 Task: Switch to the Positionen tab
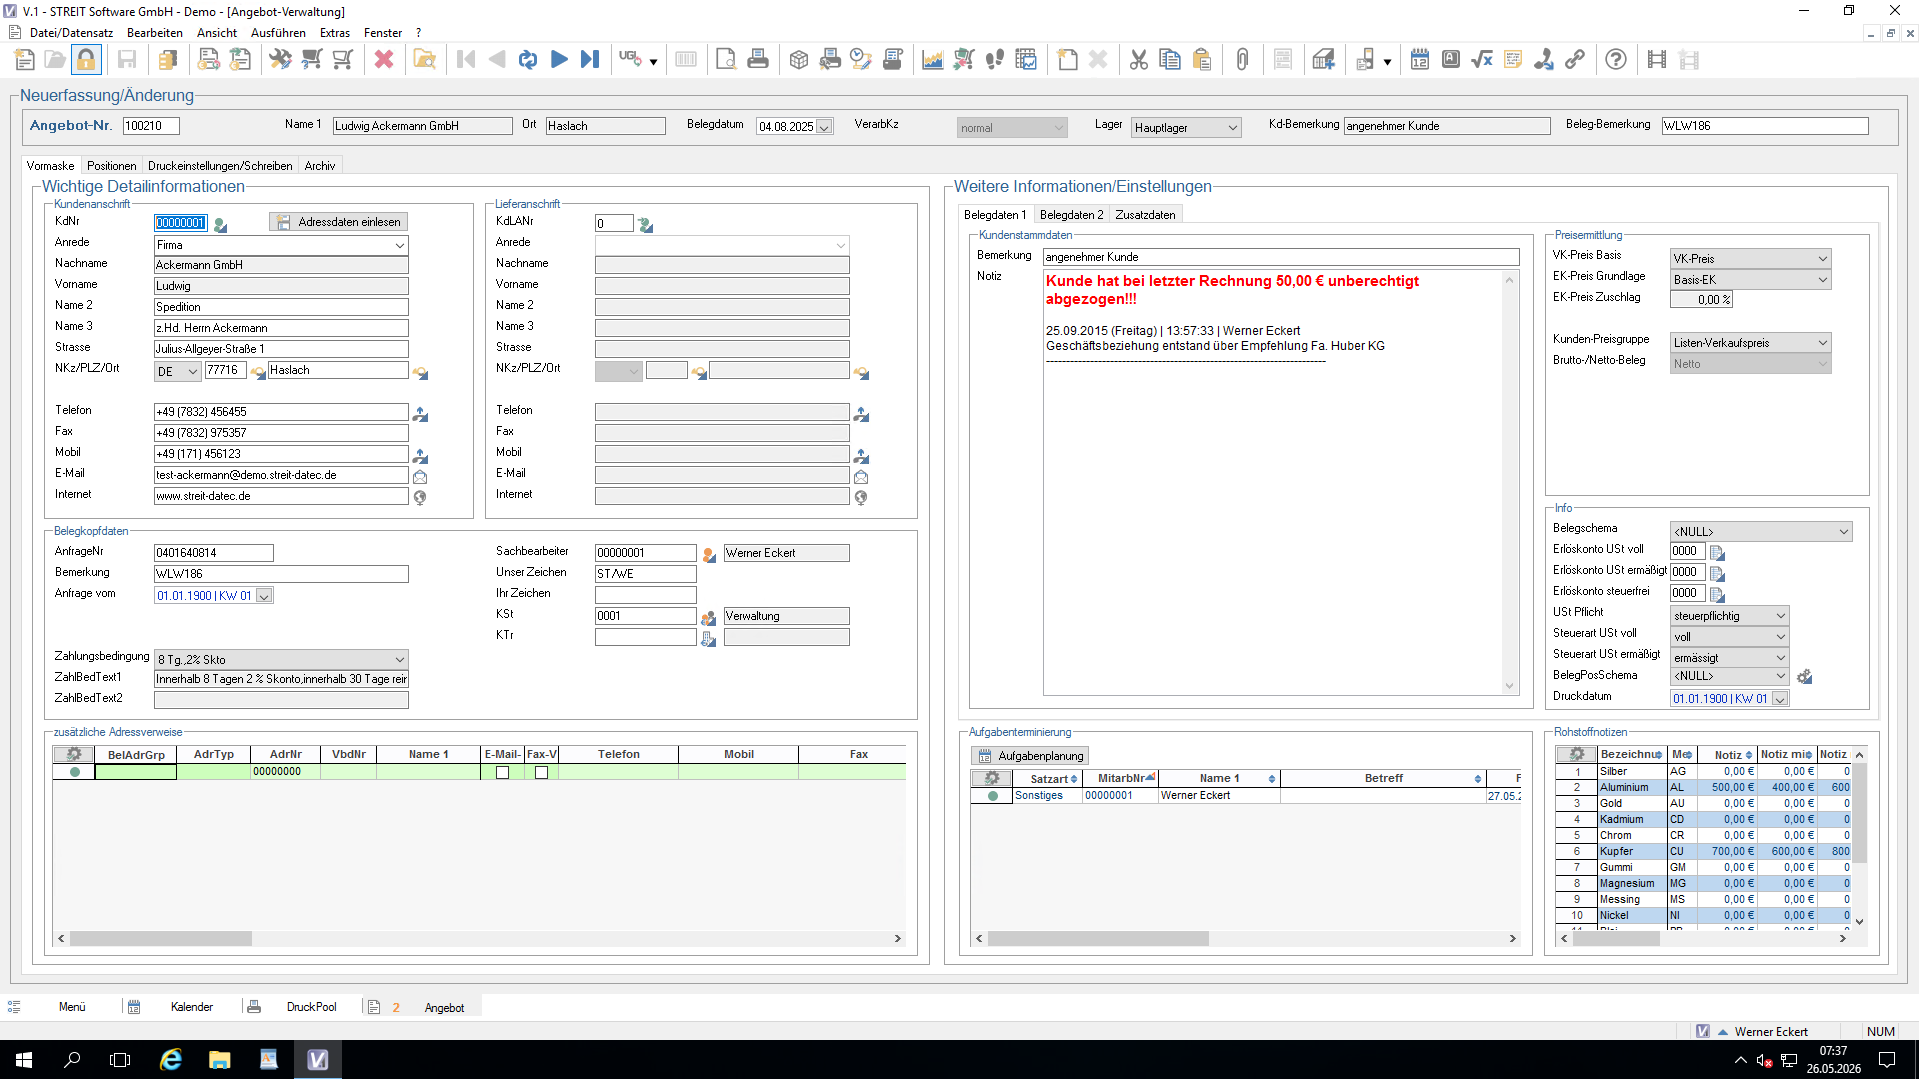click(x=111, y=166)
